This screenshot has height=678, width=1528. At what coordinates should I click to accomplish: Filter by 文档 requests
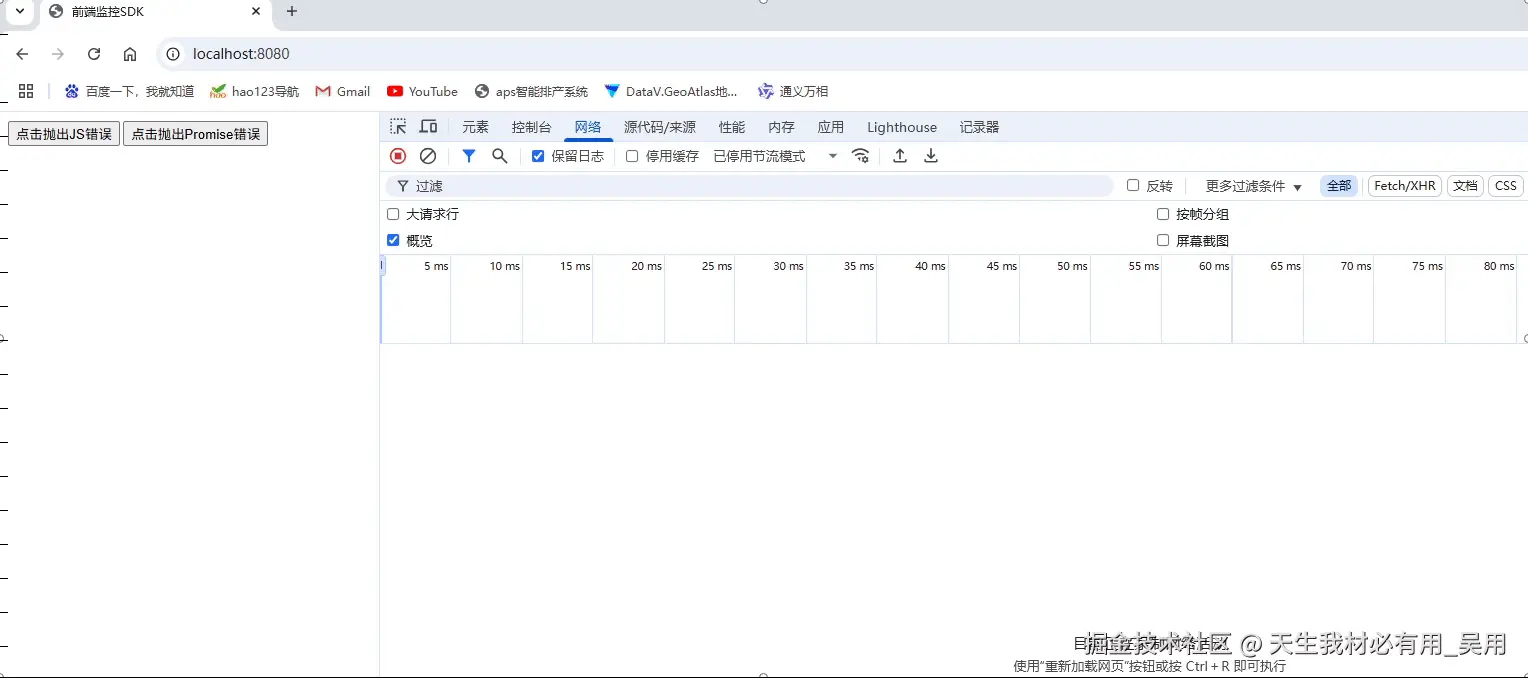click(x=1465, y=186)
